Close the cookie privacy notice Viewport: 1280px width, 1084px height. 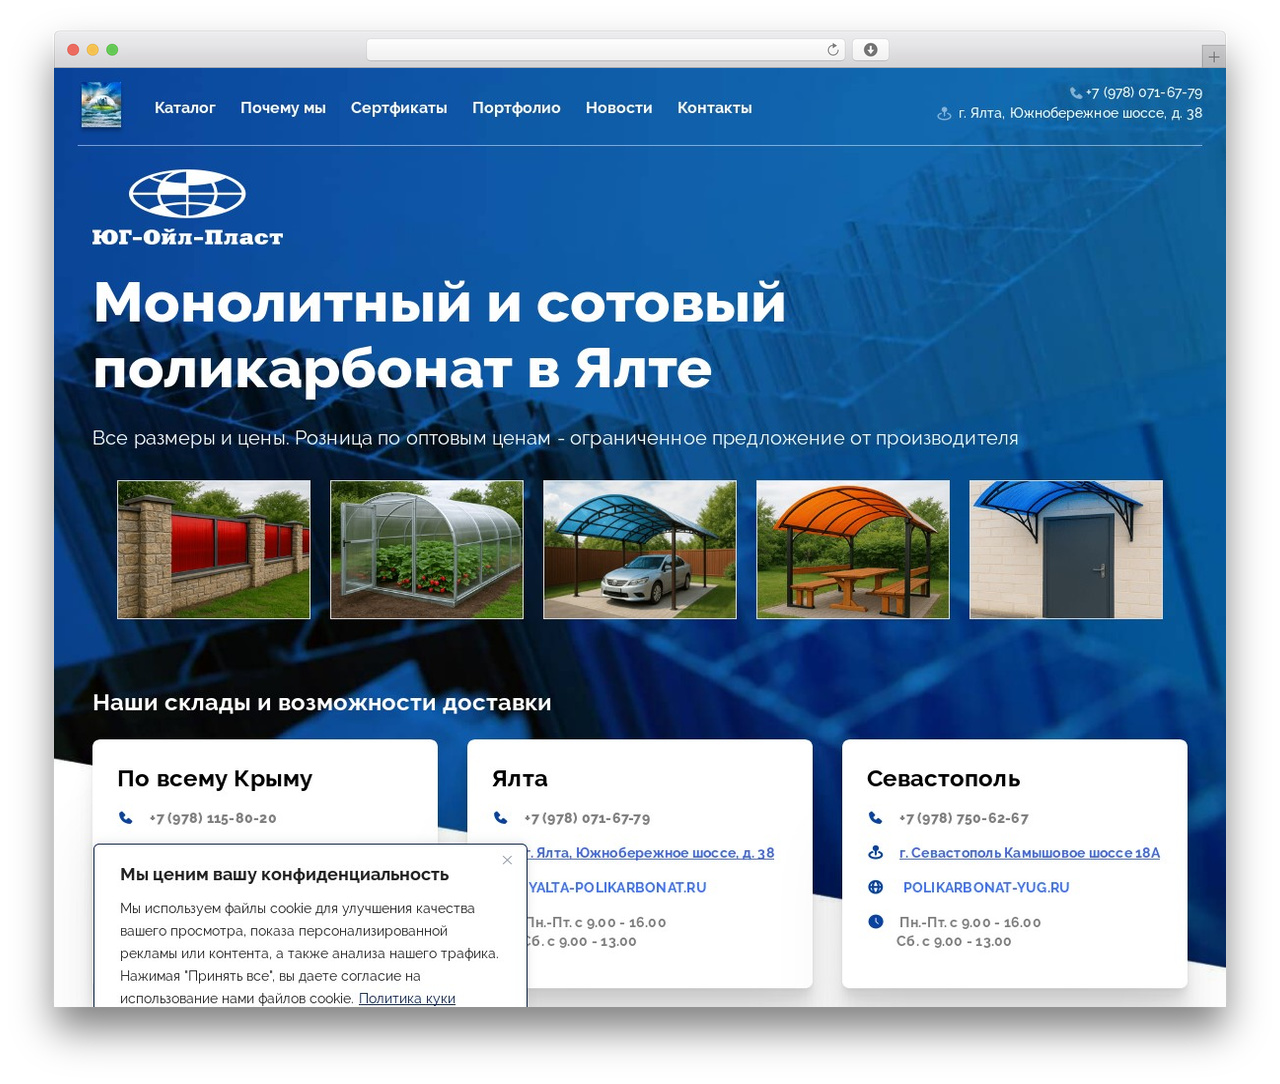(507, 860)
